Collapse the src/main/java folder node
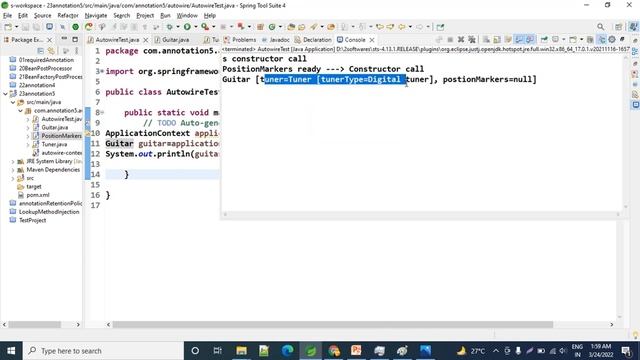Screen dimensions: 640x360 [x=13, y=102]
